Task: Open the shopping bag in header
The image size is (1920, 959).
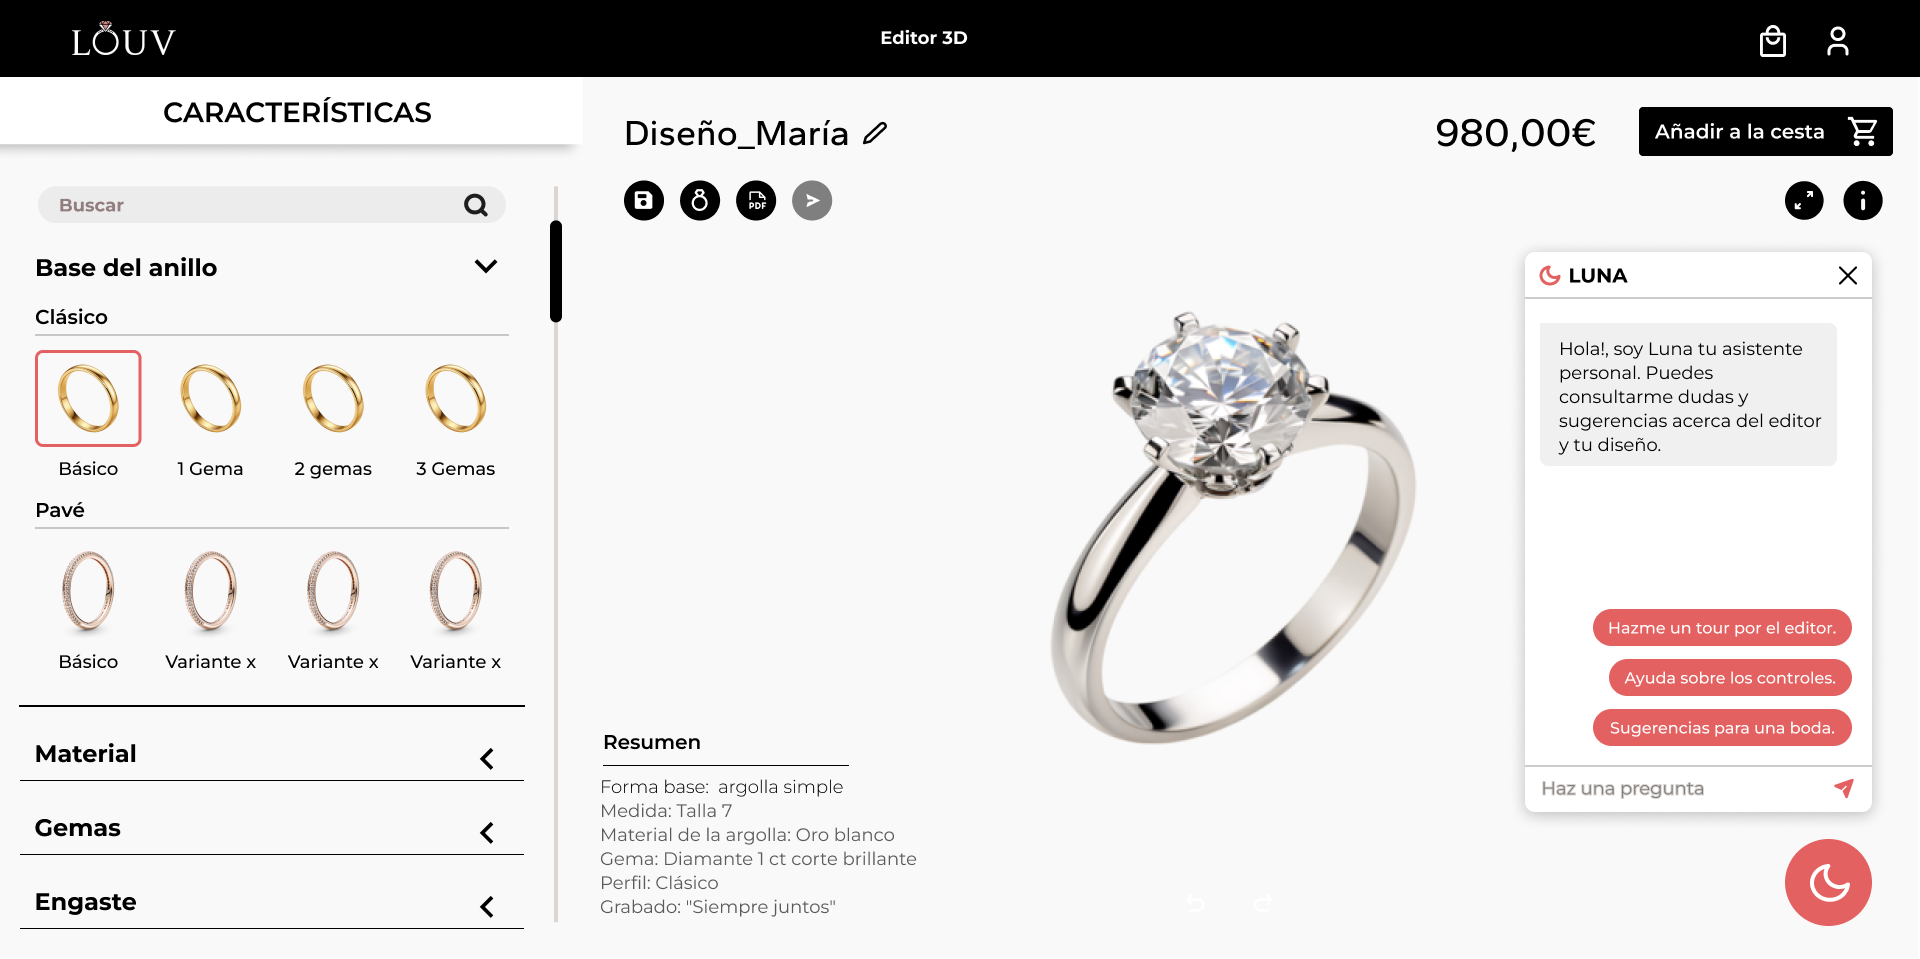Action: (1773, 41)
